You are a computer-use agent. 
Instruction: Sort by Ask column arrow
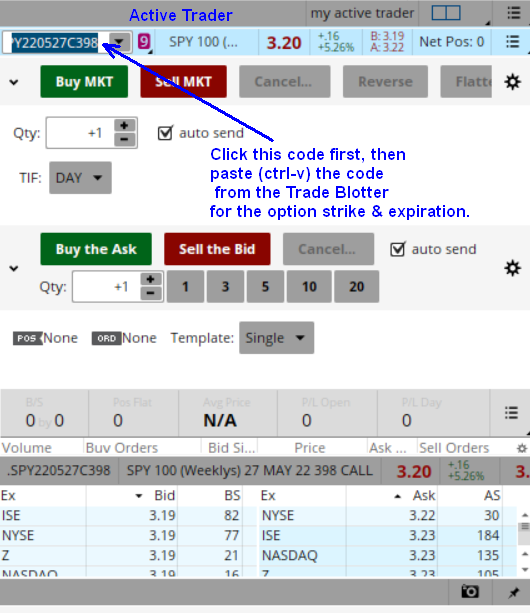point(398,496)
